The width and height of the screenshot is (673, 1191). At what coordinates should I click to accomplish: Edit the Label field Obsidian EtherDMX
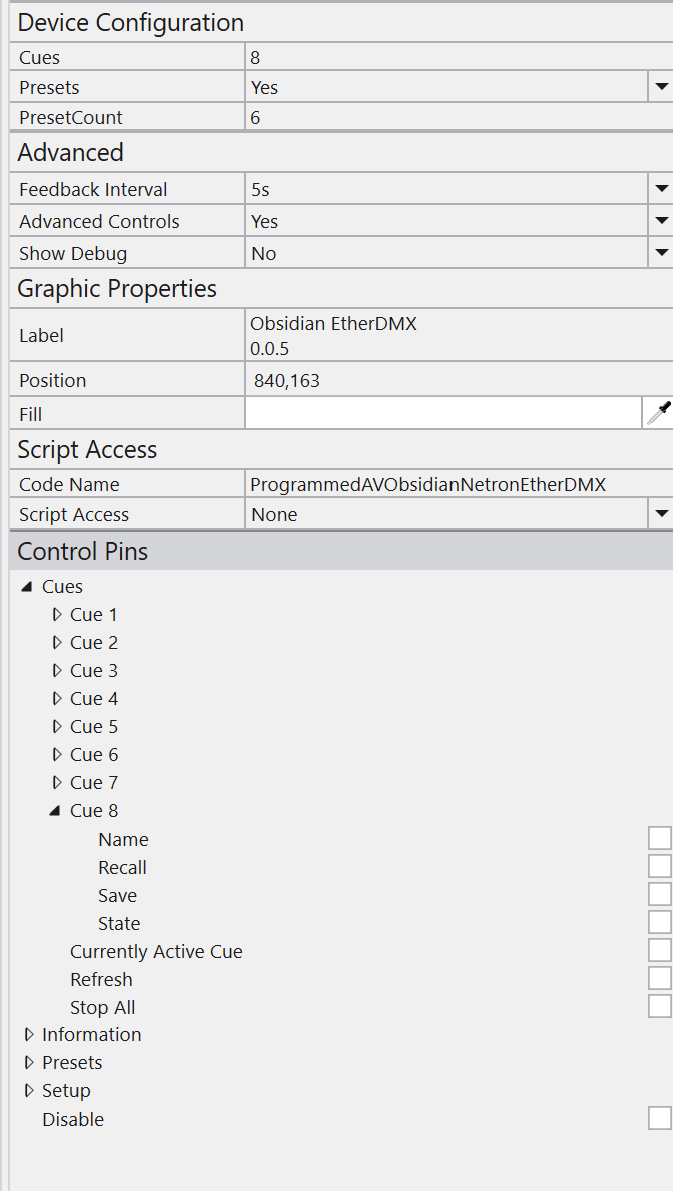point(459,336)
